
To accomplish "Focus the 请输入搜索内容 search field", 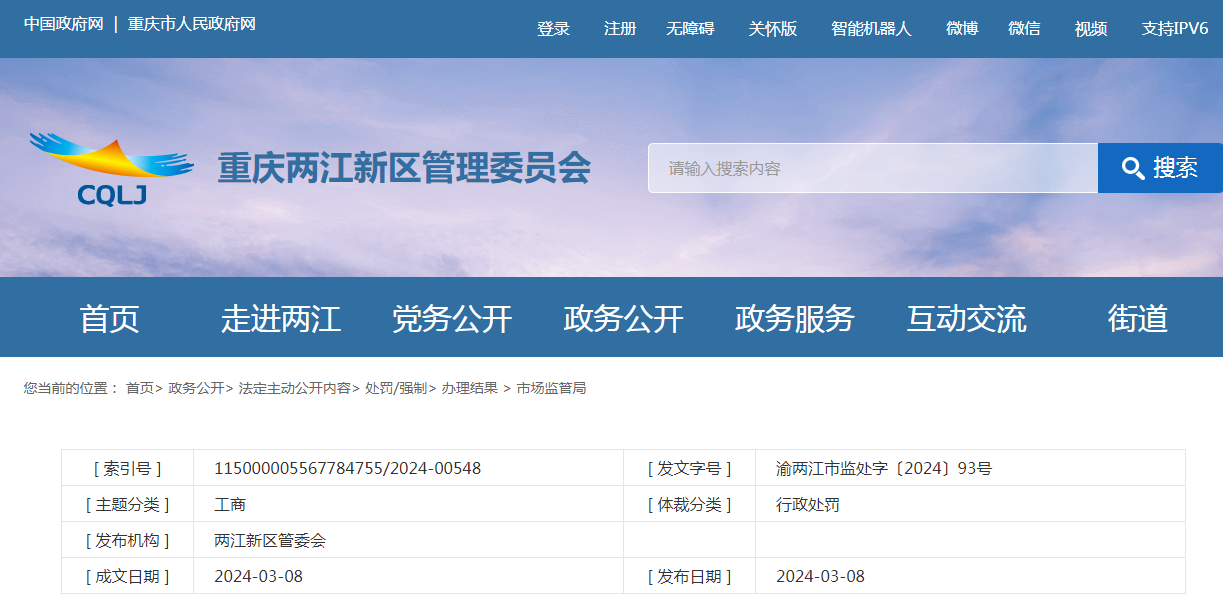I will [873, 168].
